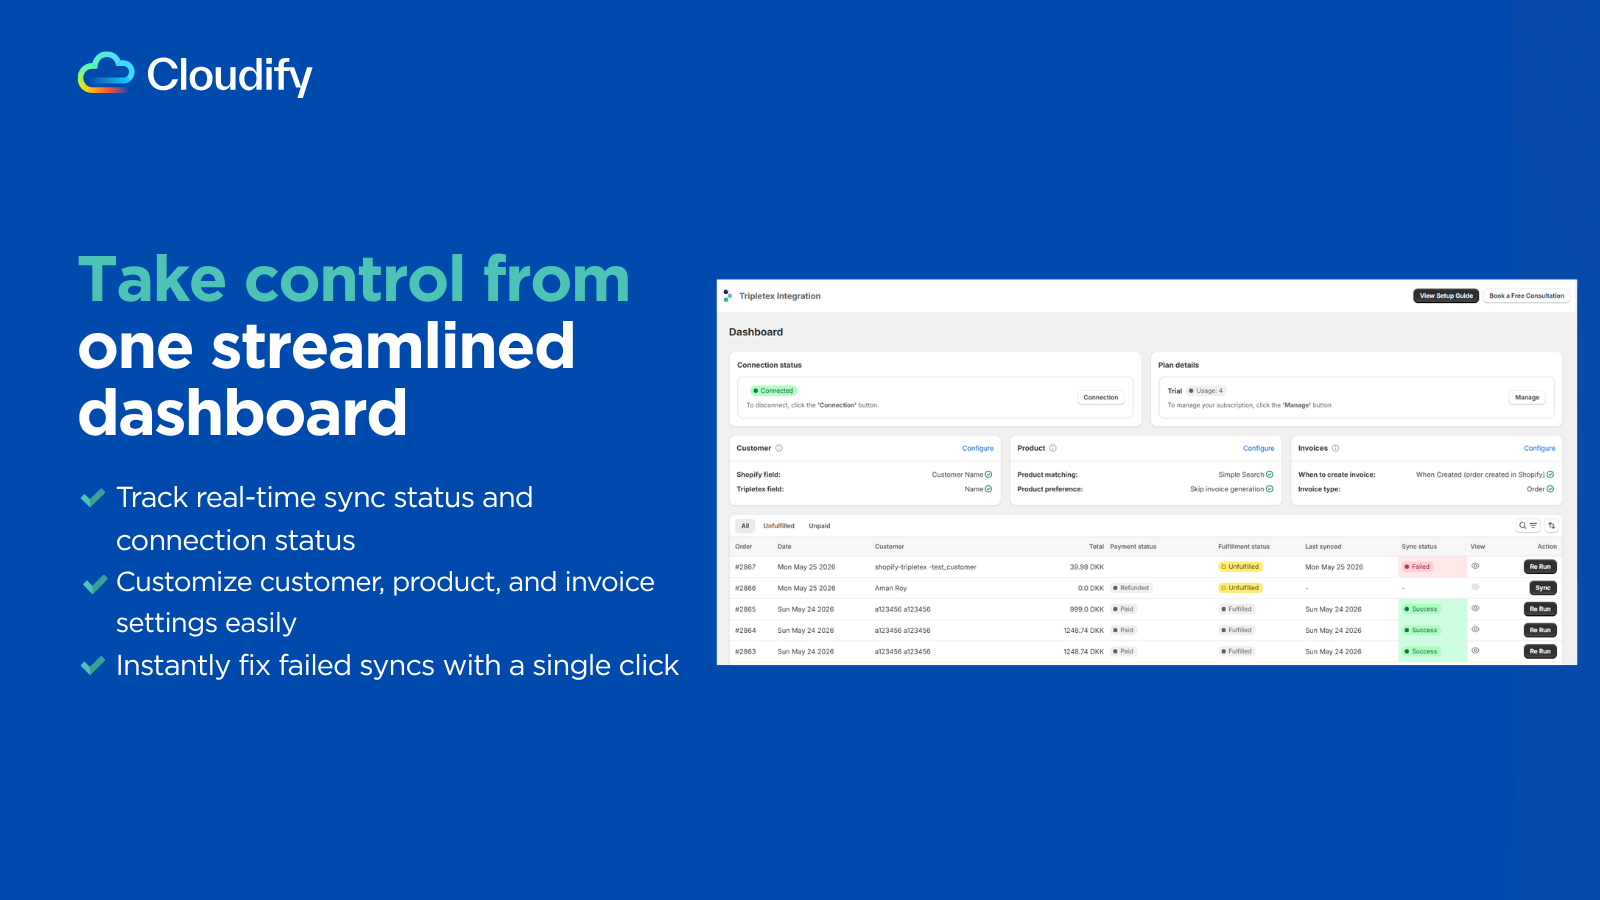Click the Failed sync status badge
The height and width of the screenshot is (900, 1600).
tap(1417, 567)
